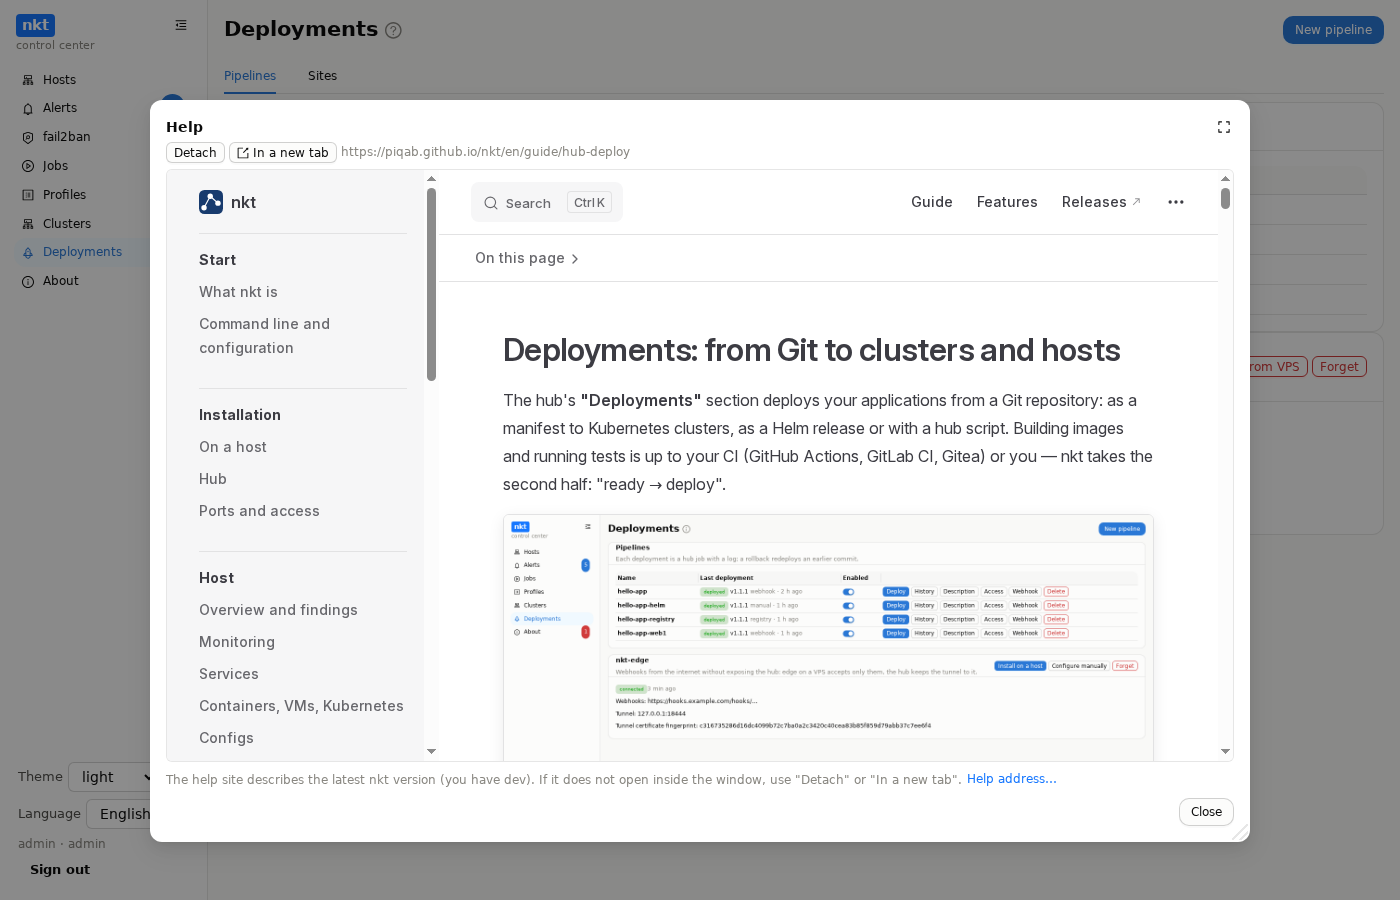
Task: Click the Alerts bell icon
Action: pos(28,108)
